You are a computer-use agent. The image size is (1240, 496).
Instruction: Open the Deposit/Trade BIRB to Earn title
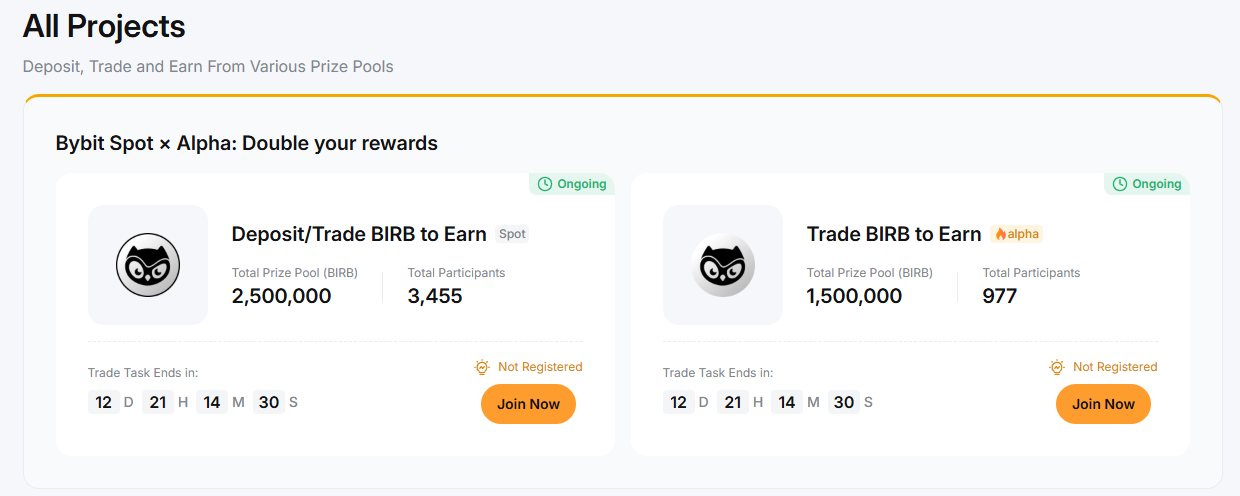coord(359,234)
